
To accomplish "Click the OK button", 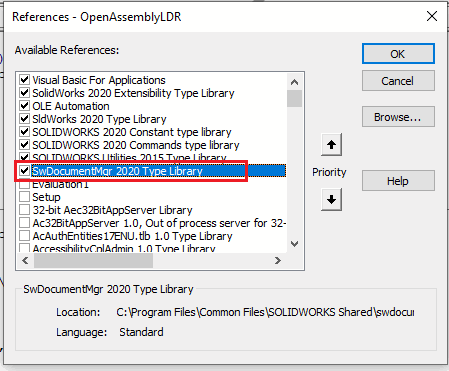I will [x=398, y=53].
